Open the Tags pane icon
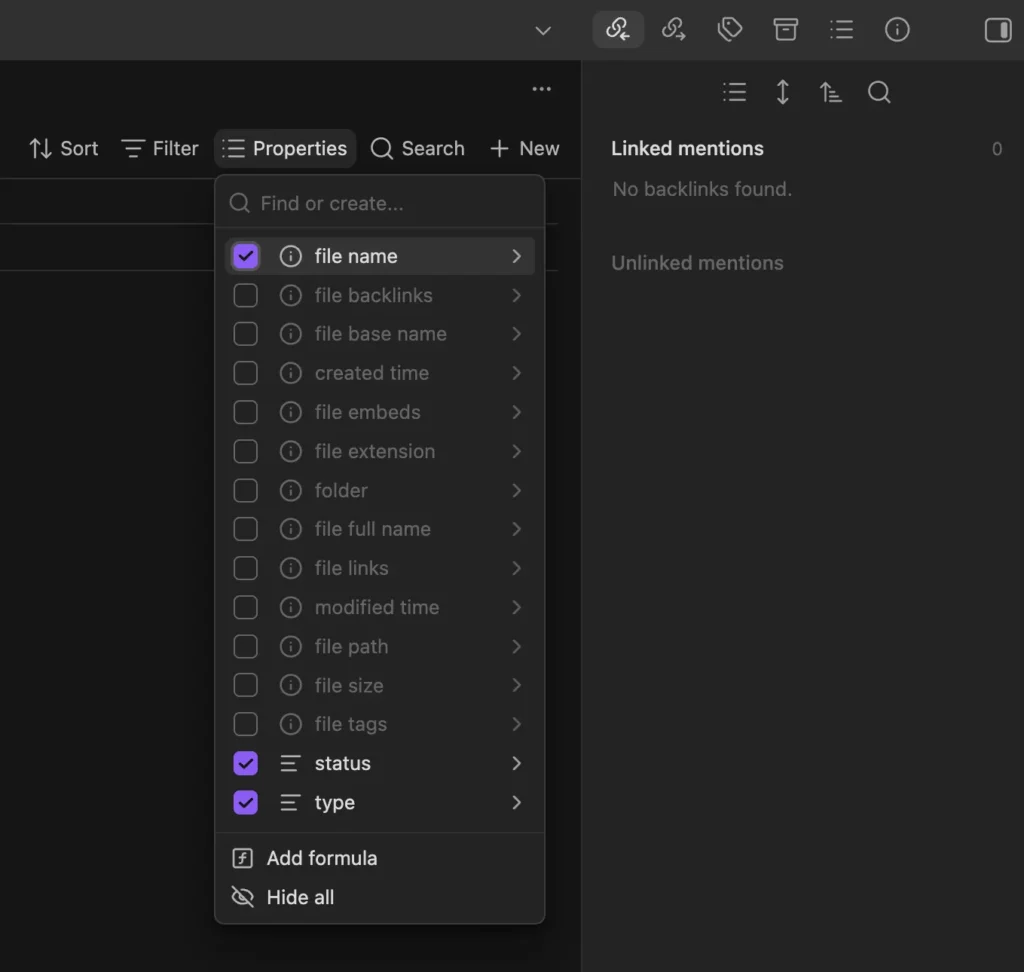The width and height of the screenshot is (1024, 972). click(729, 29)
